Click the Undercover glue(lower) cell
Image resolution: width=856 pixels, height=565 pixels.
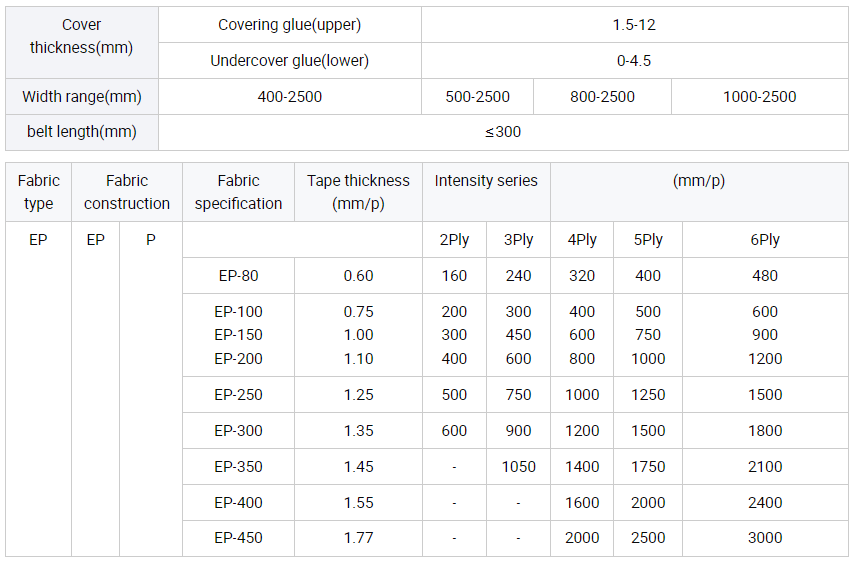pos(289,60)
